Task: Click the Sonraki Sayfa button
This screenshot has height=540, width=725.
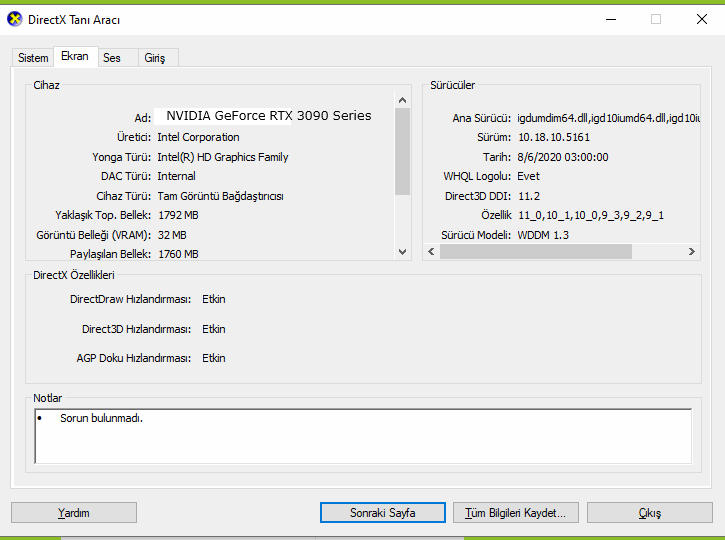Action: pyautogui.click(x=383, y=513)
